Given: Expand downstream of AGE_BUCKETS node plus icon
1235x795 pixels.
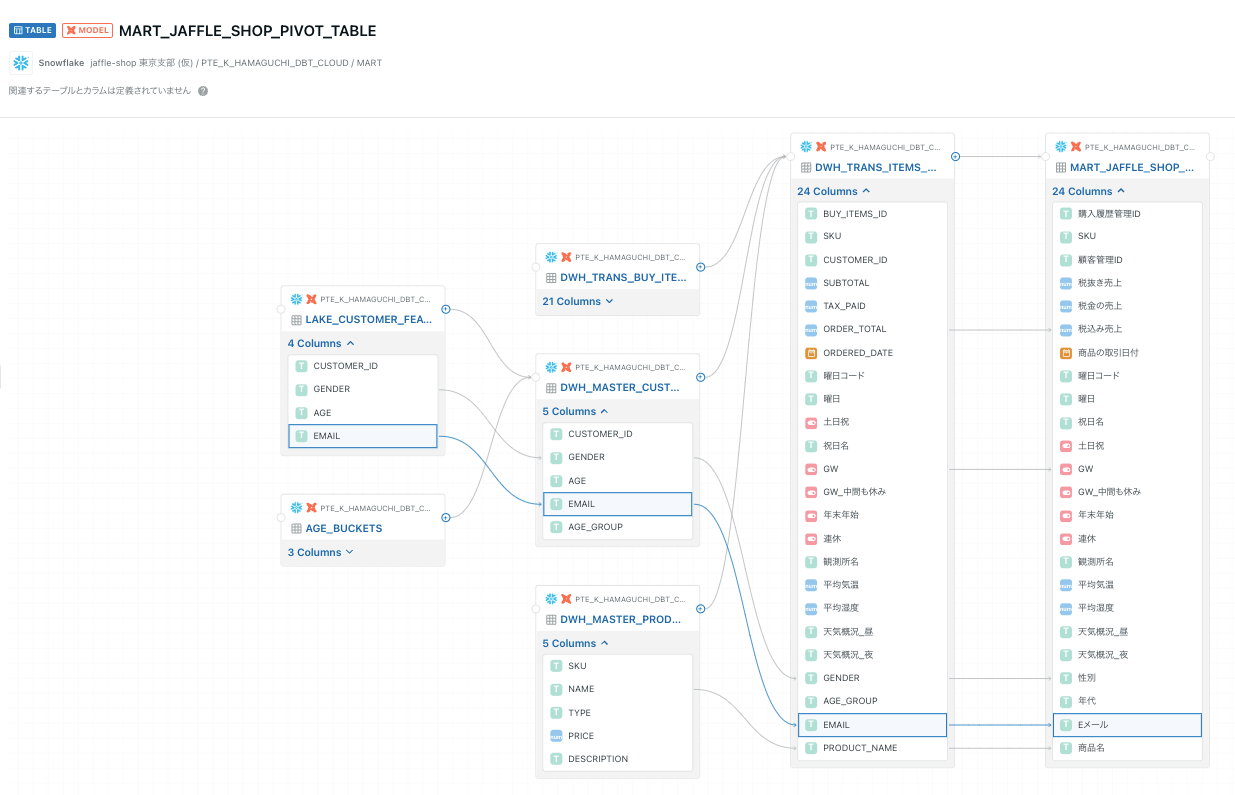Looking at the screenshot, I should tap(446, 517).
